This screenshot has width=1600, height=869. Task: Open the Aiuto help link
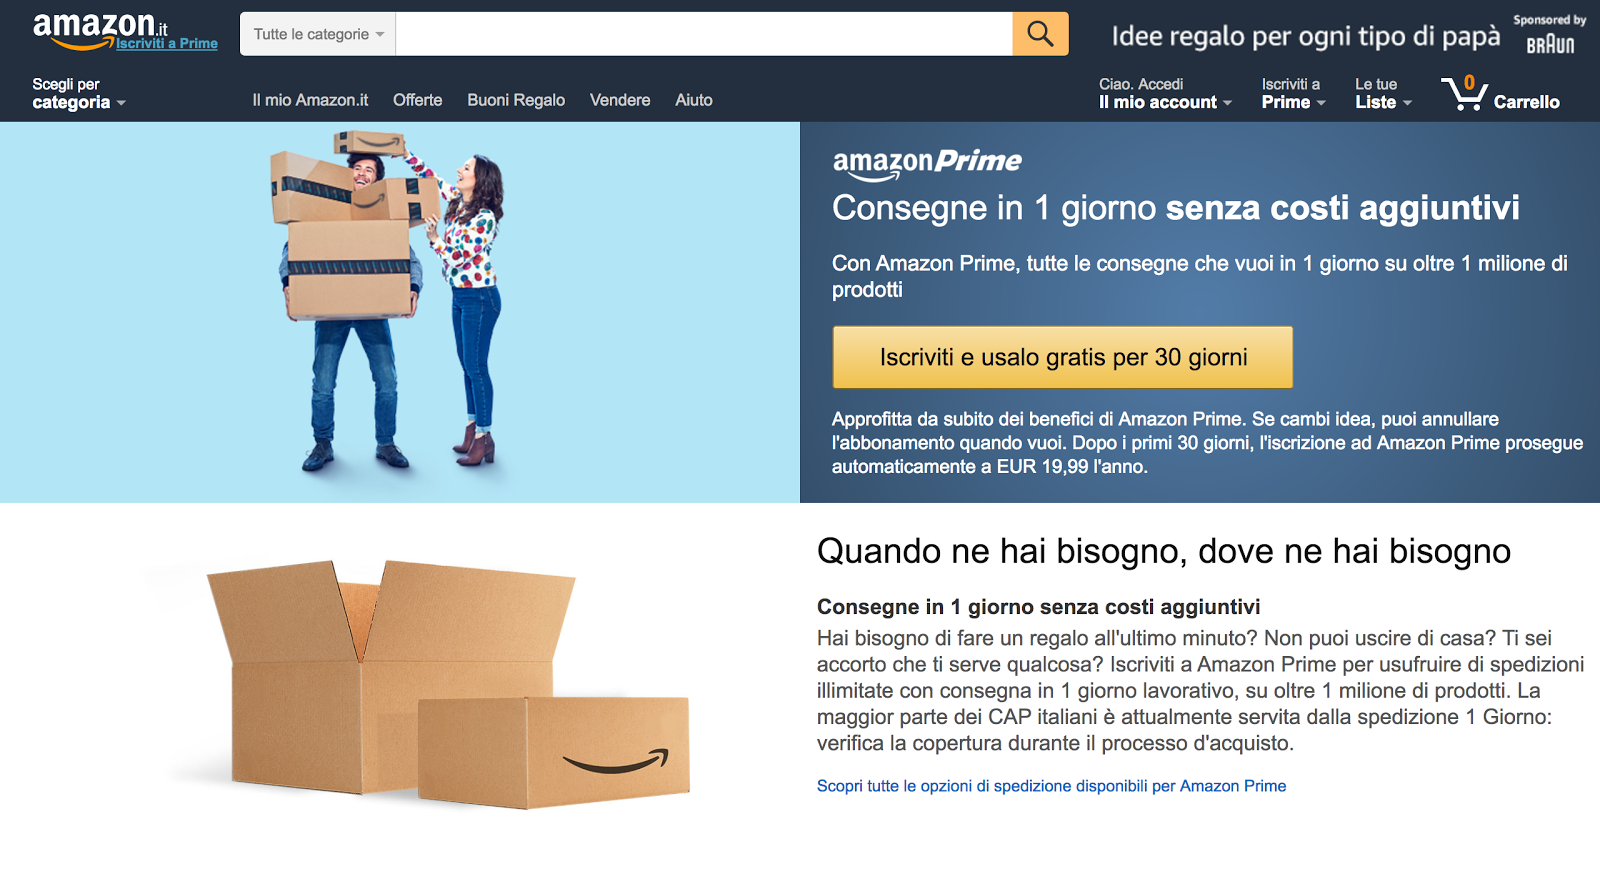[694, 100]
